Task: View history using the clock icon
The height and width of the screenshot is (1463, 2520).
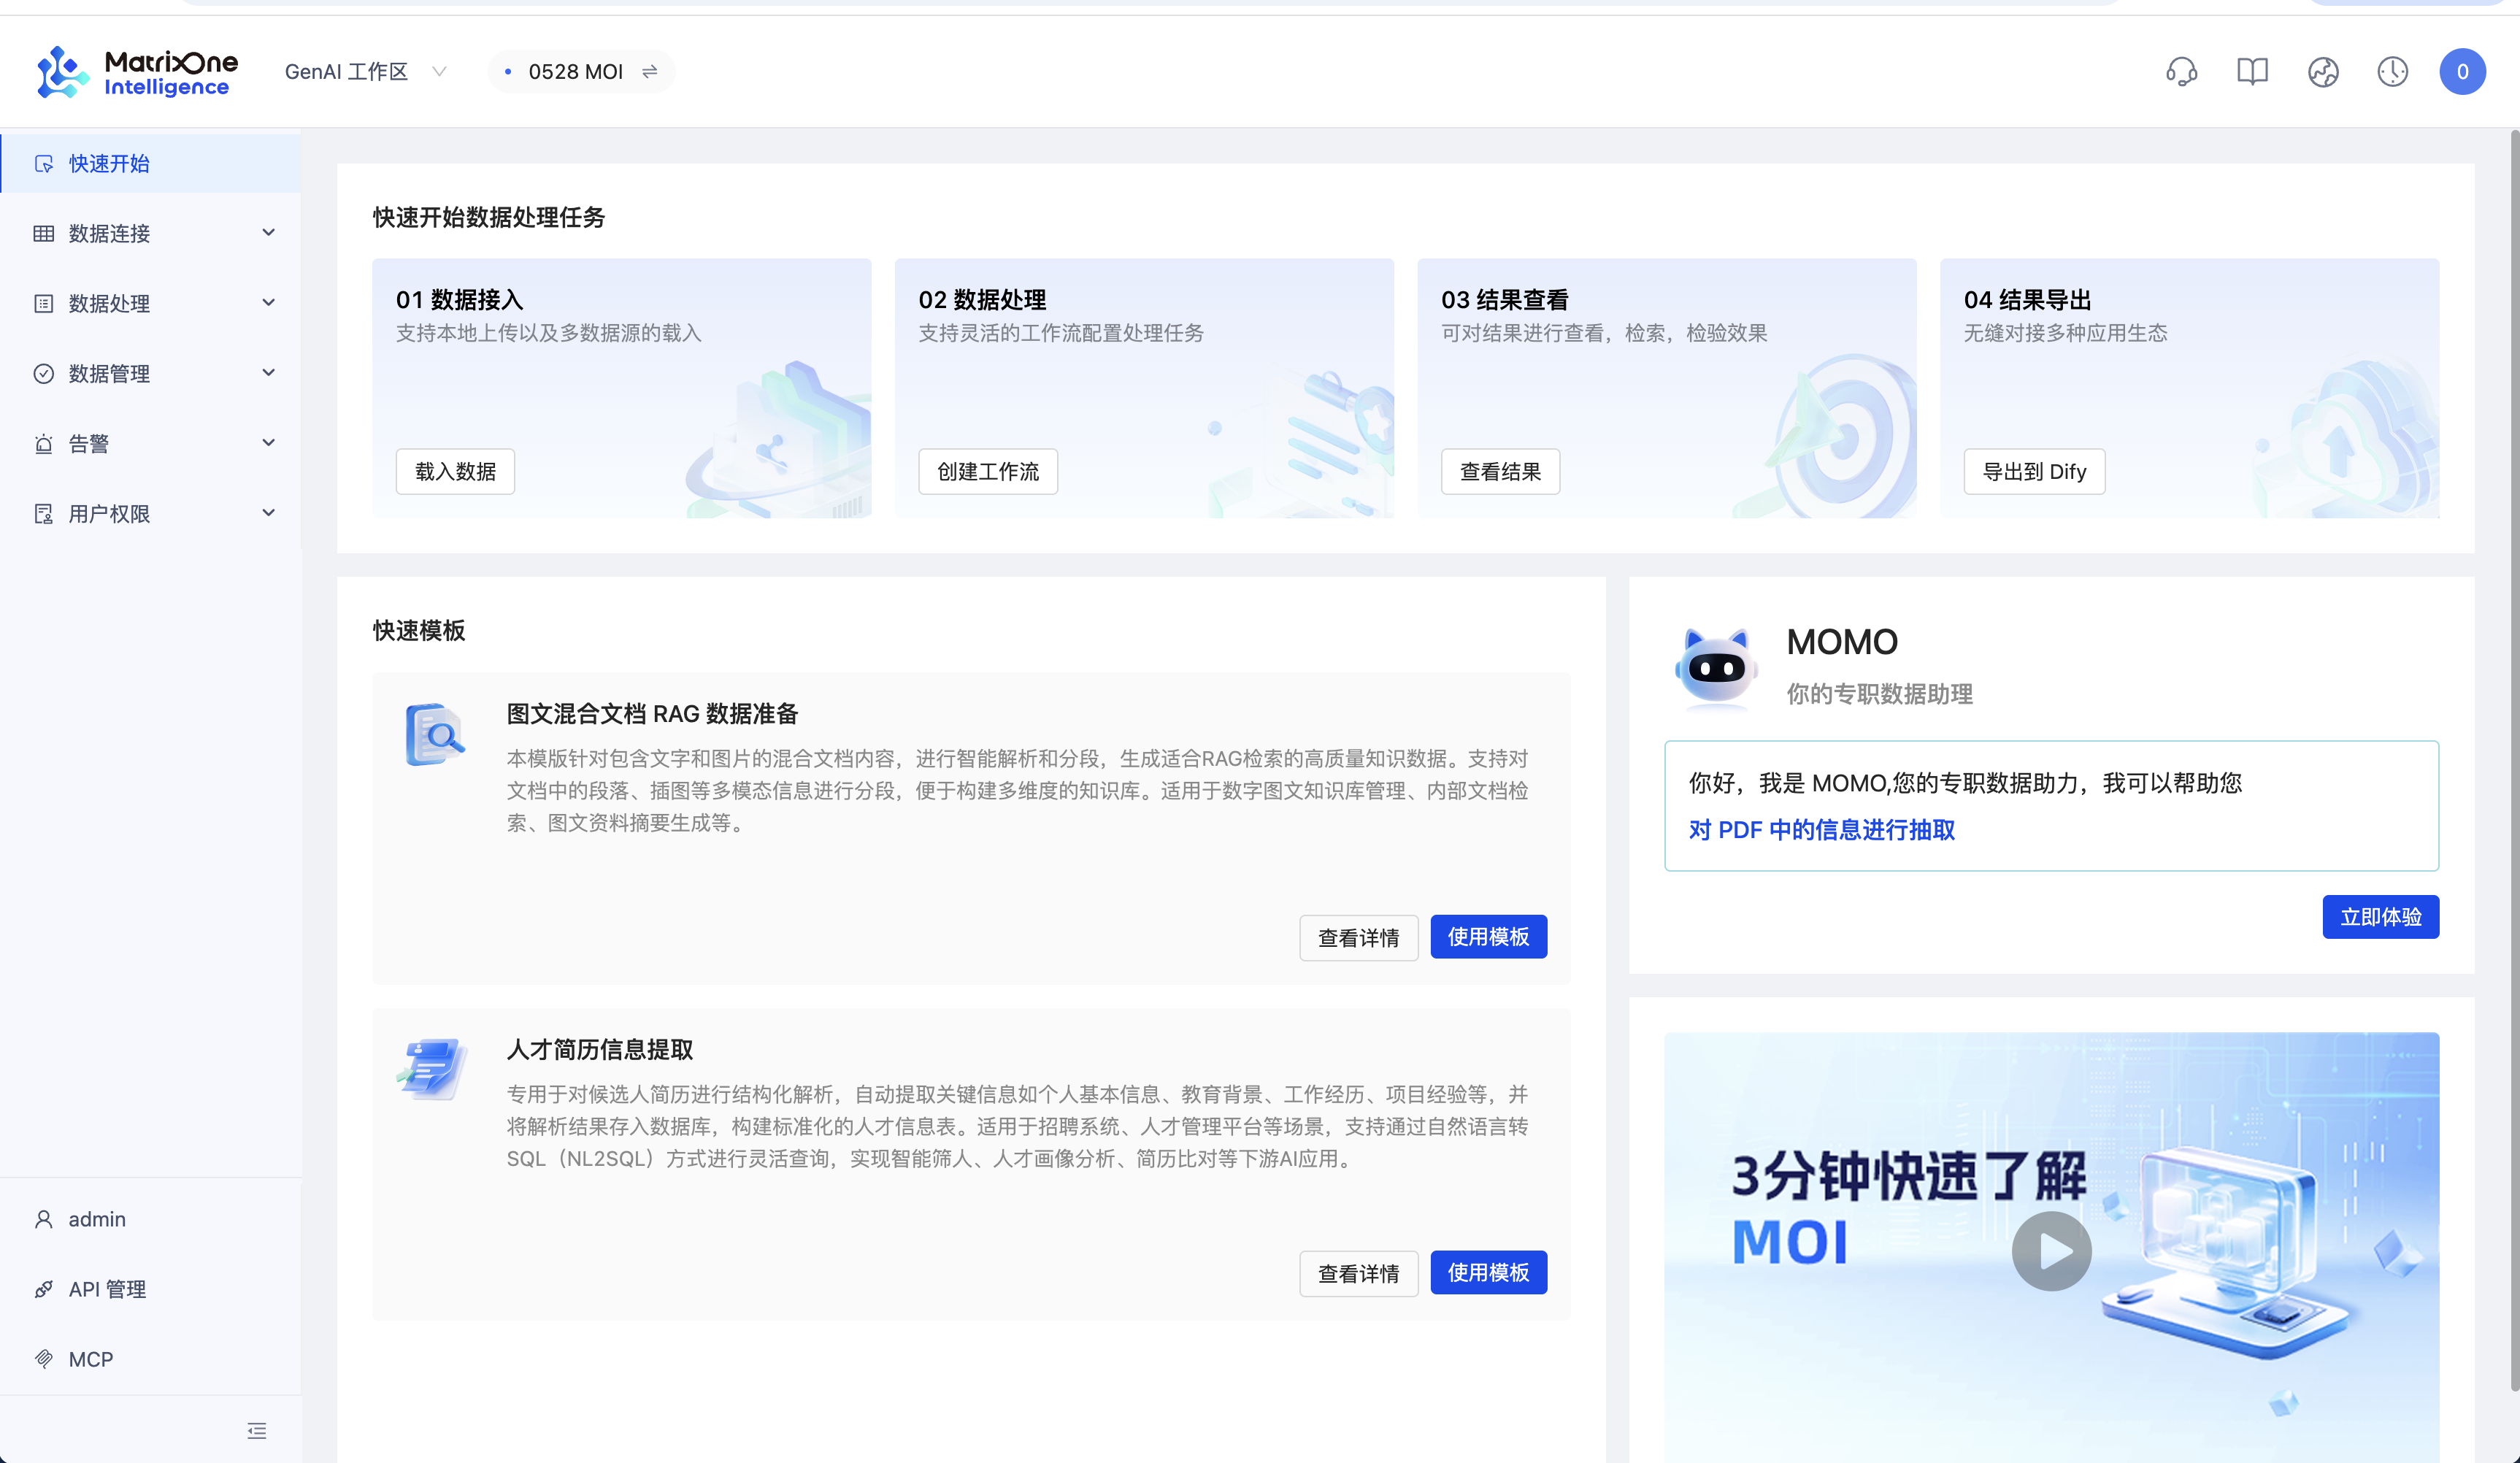Action: coord(2392,71)
